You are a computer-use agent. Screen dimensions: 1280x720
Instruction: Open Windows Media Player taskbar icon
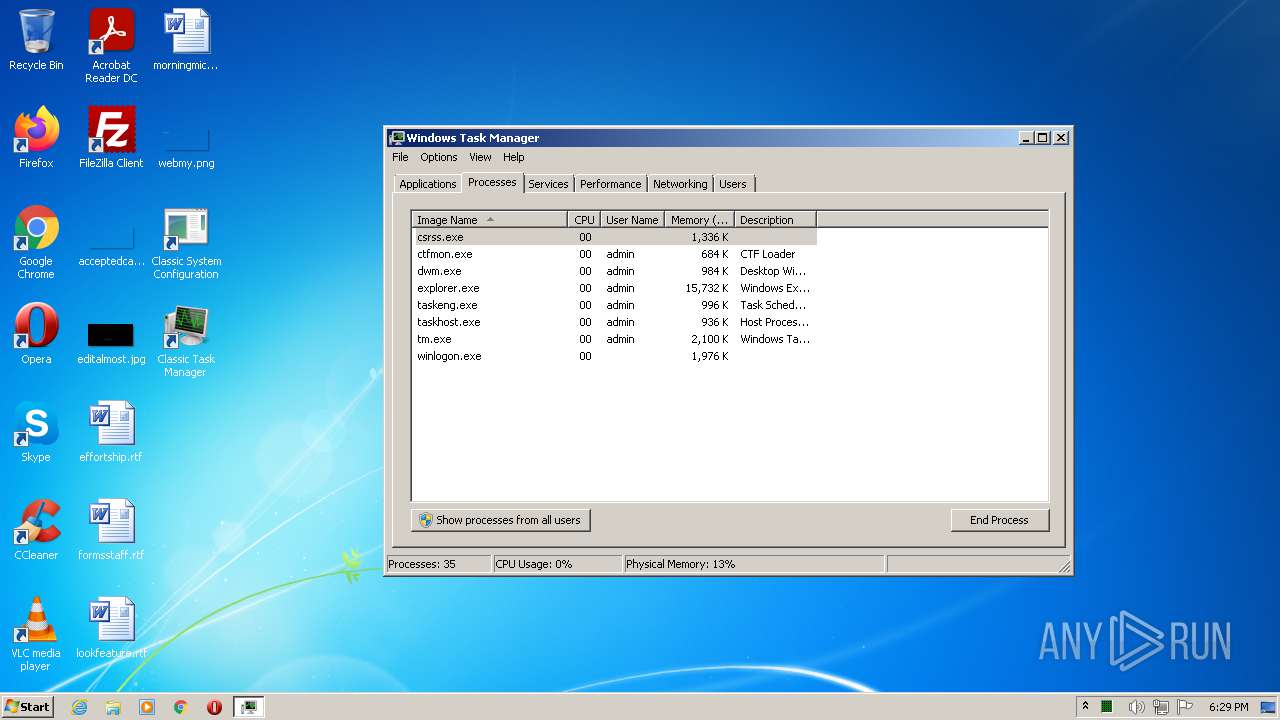pyautogui.click(x=147, y=707)
